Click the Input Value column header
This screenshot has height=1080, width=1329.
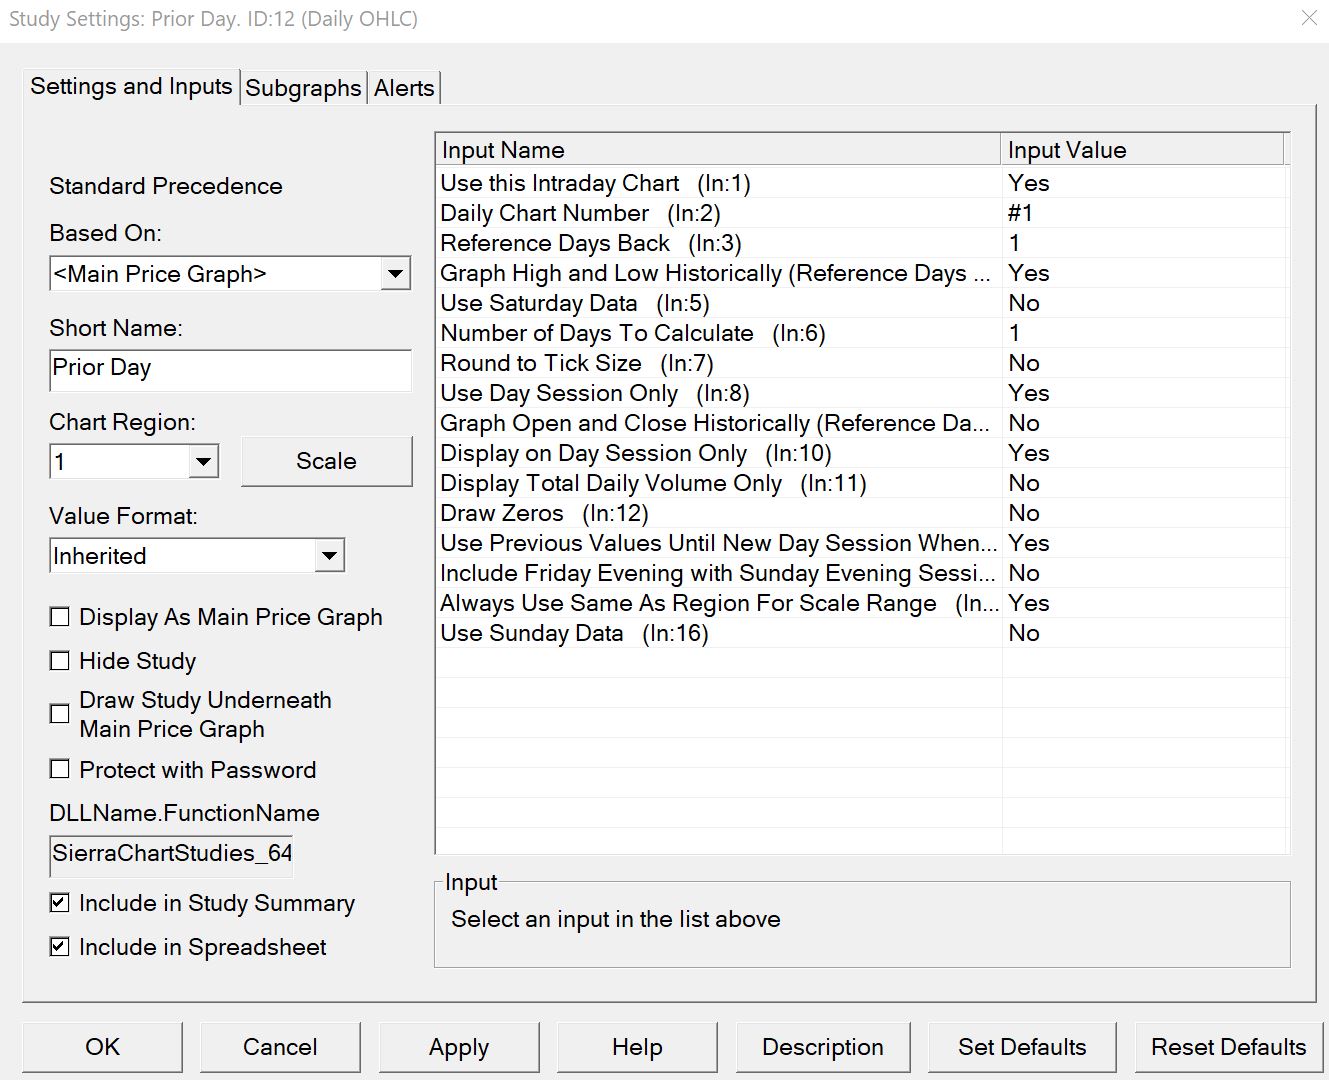click(x=1140, y=150)
